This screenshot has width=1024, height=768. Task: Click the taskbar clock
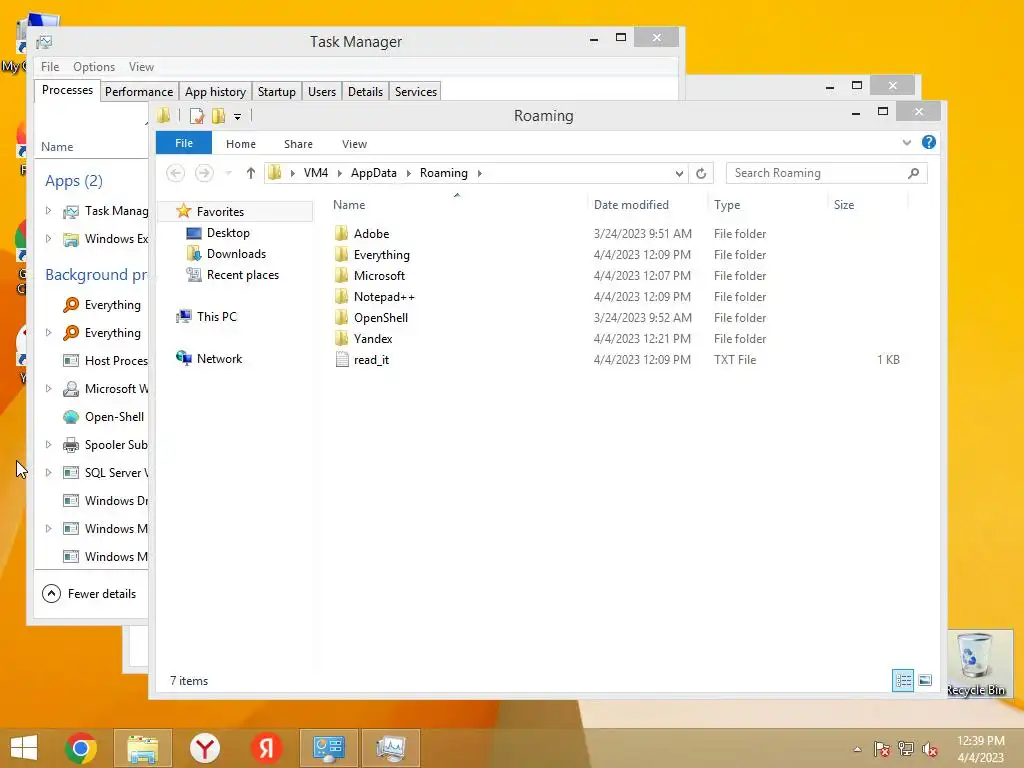980,749
